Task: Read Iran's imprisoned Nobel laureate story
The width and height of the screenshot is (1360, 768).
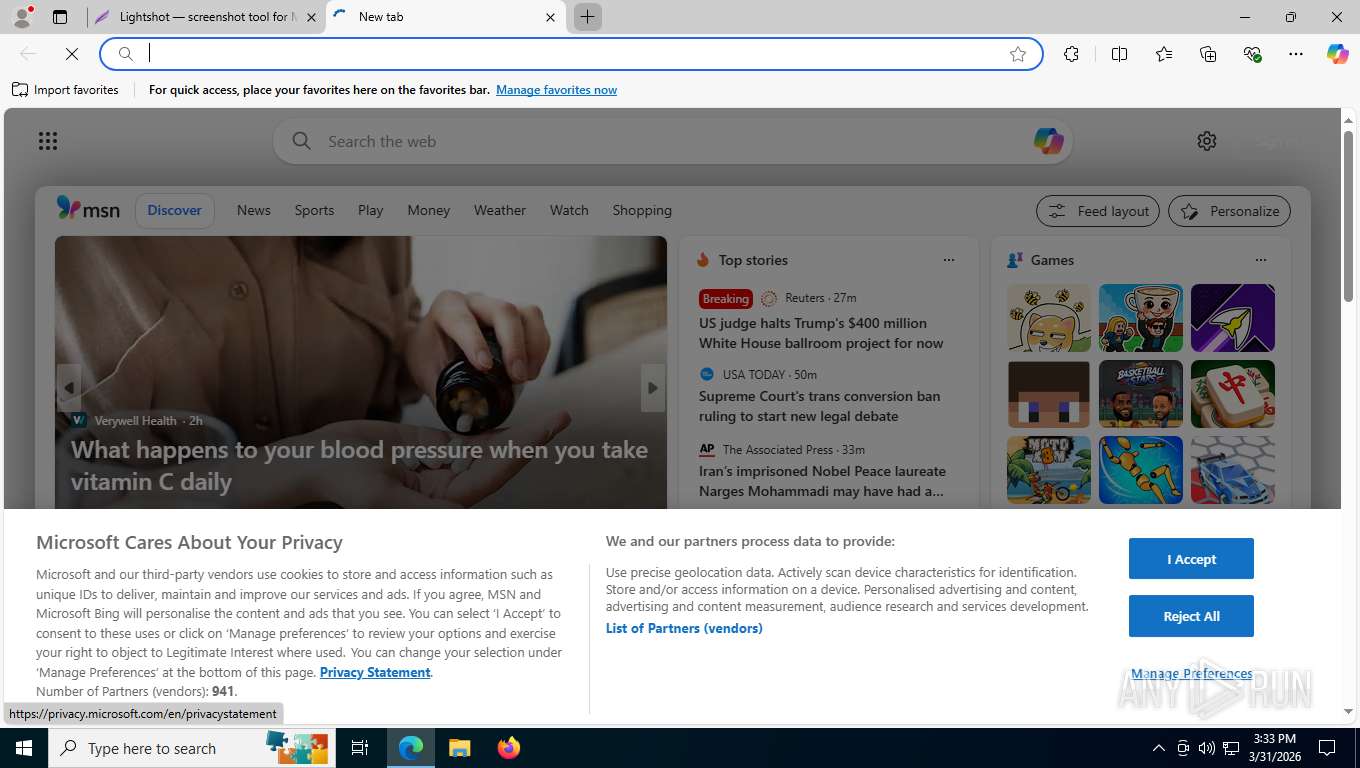Action: (x=822, y=481)
